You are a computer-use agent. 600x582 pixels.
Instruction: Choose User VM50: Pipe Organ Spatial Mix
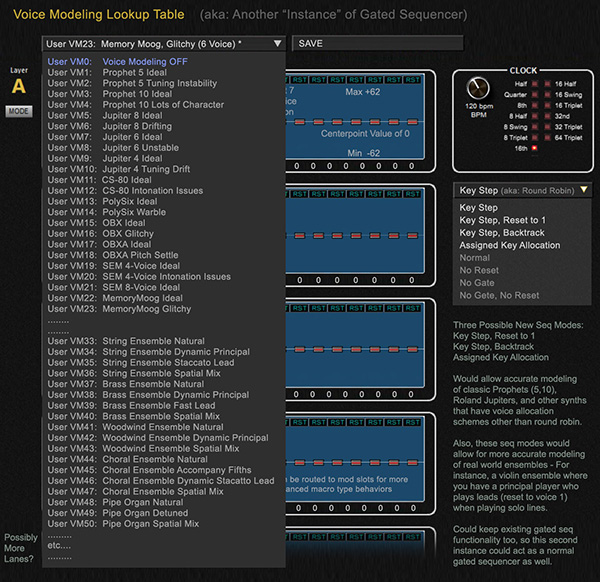pos(123,523)
